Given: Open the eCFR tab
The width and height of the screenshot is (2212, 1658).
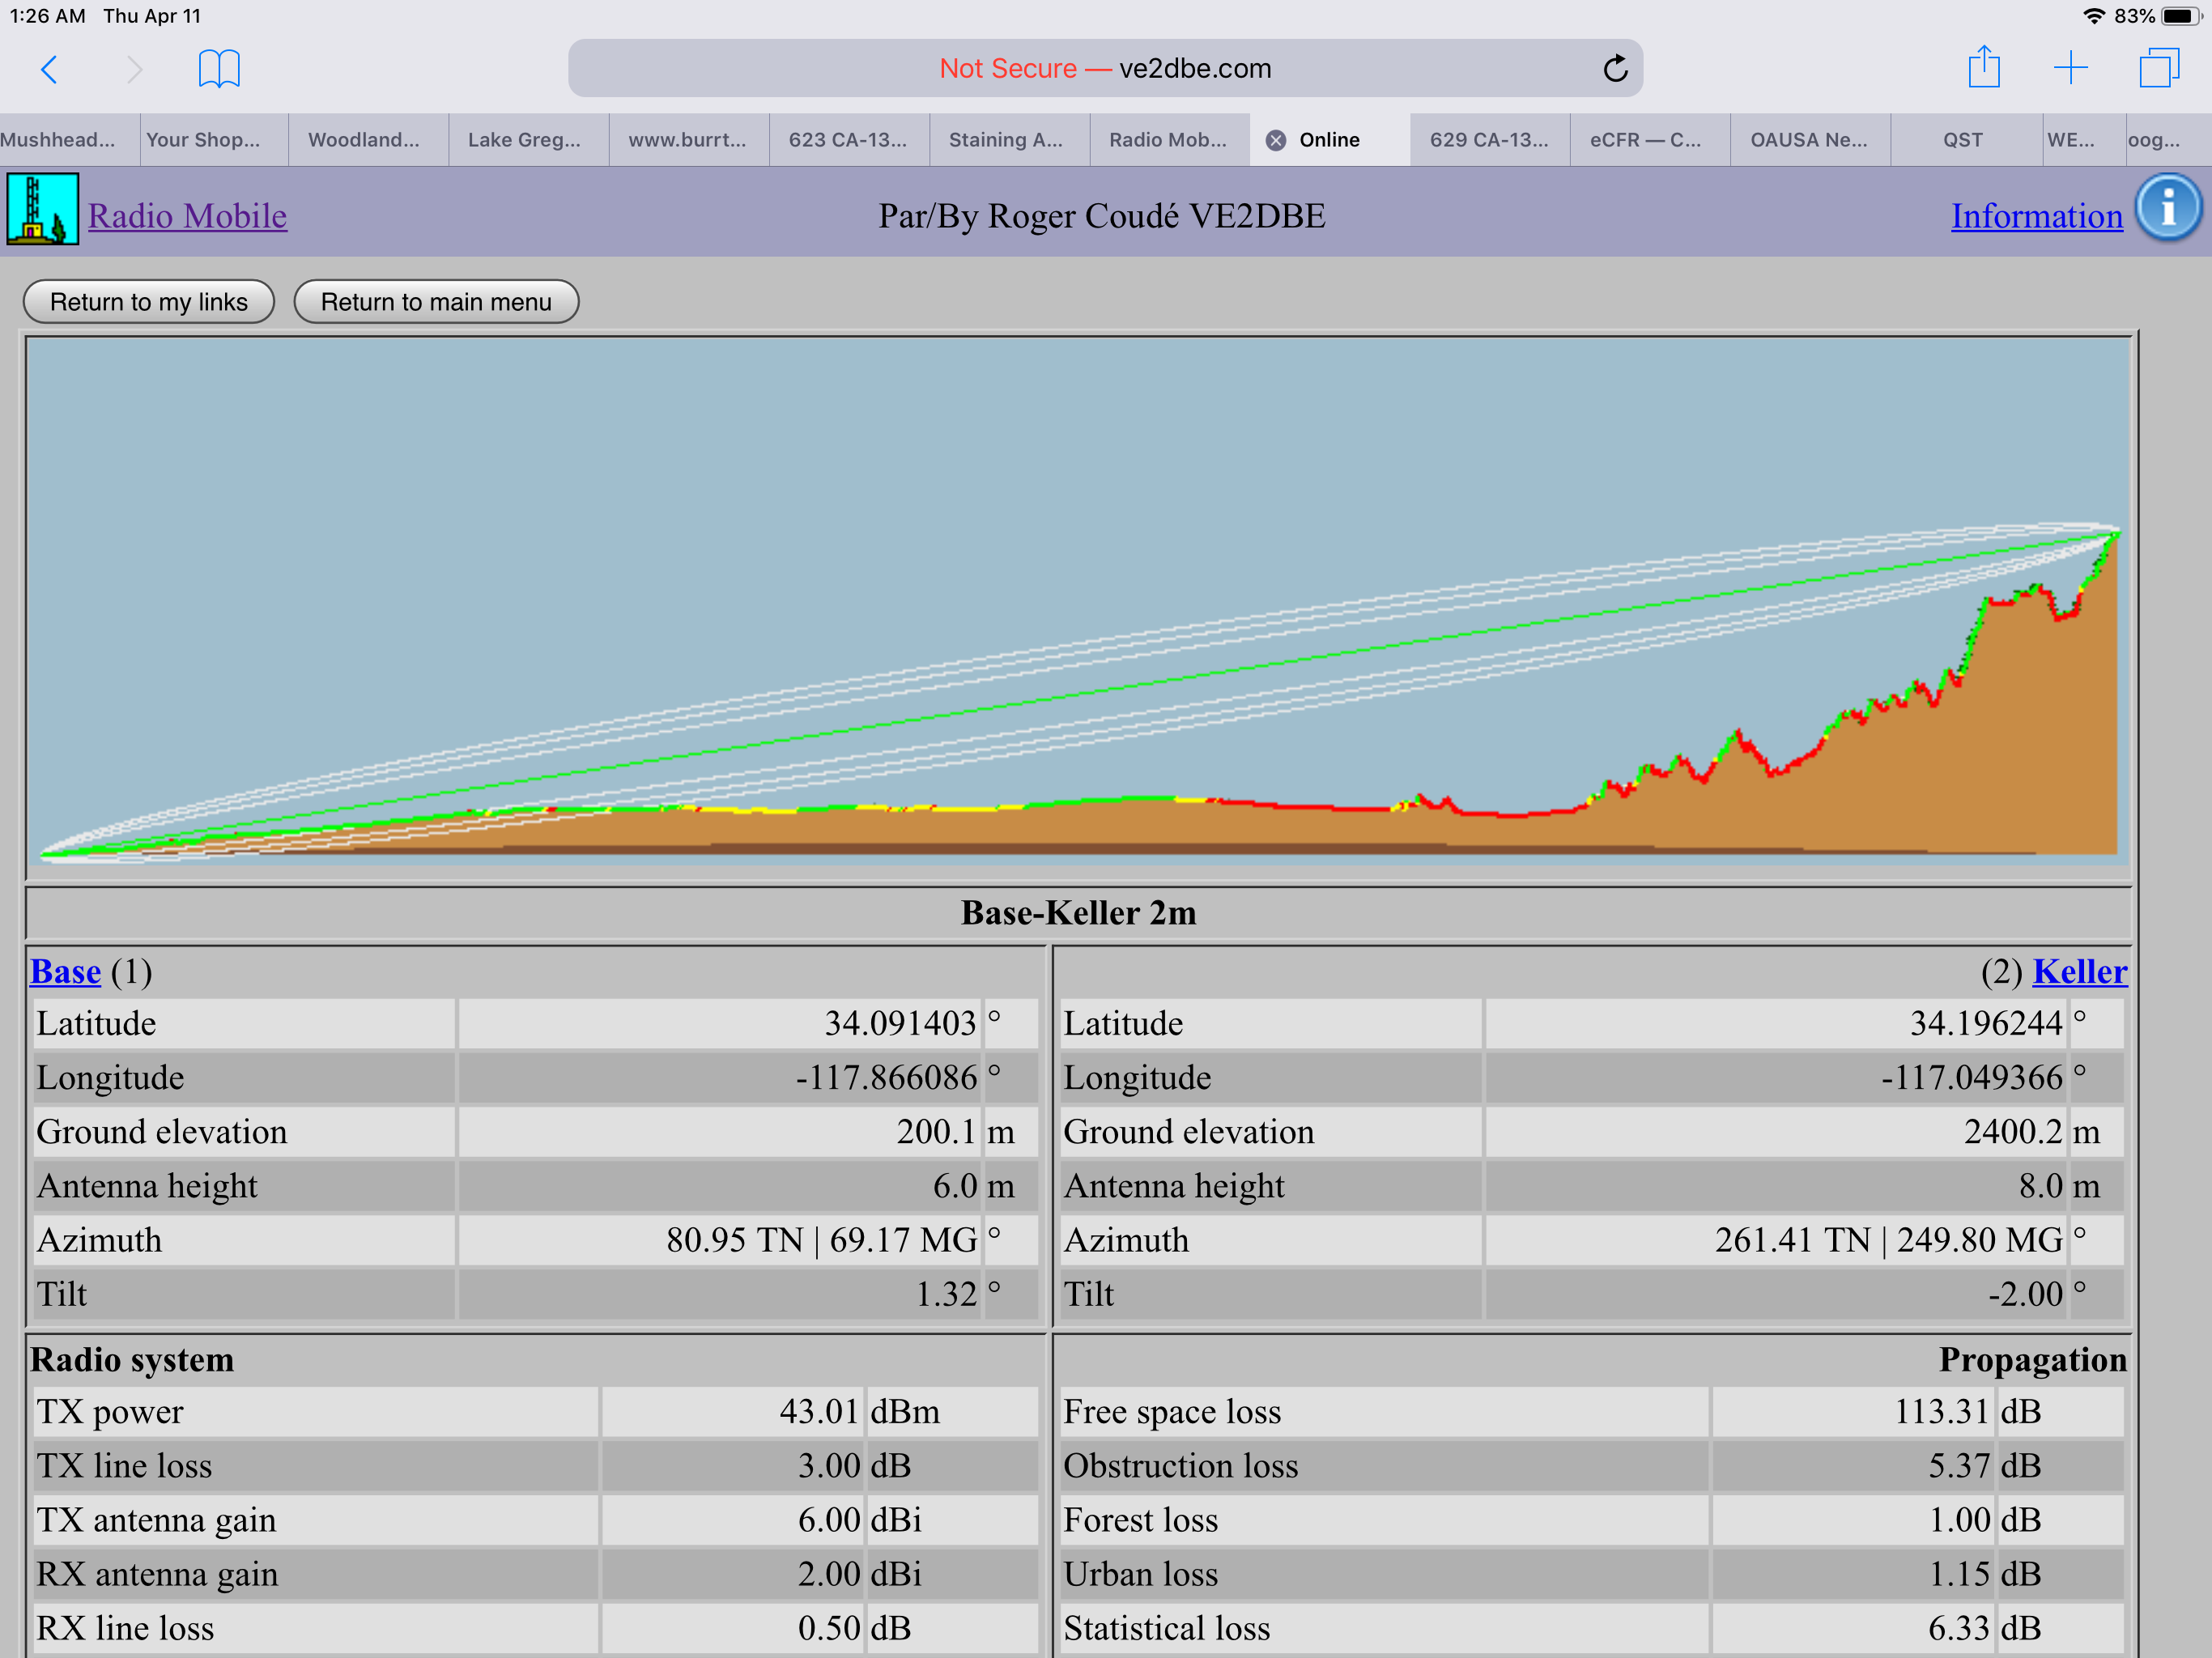Looking at the screenshot, I should 1645,140.
